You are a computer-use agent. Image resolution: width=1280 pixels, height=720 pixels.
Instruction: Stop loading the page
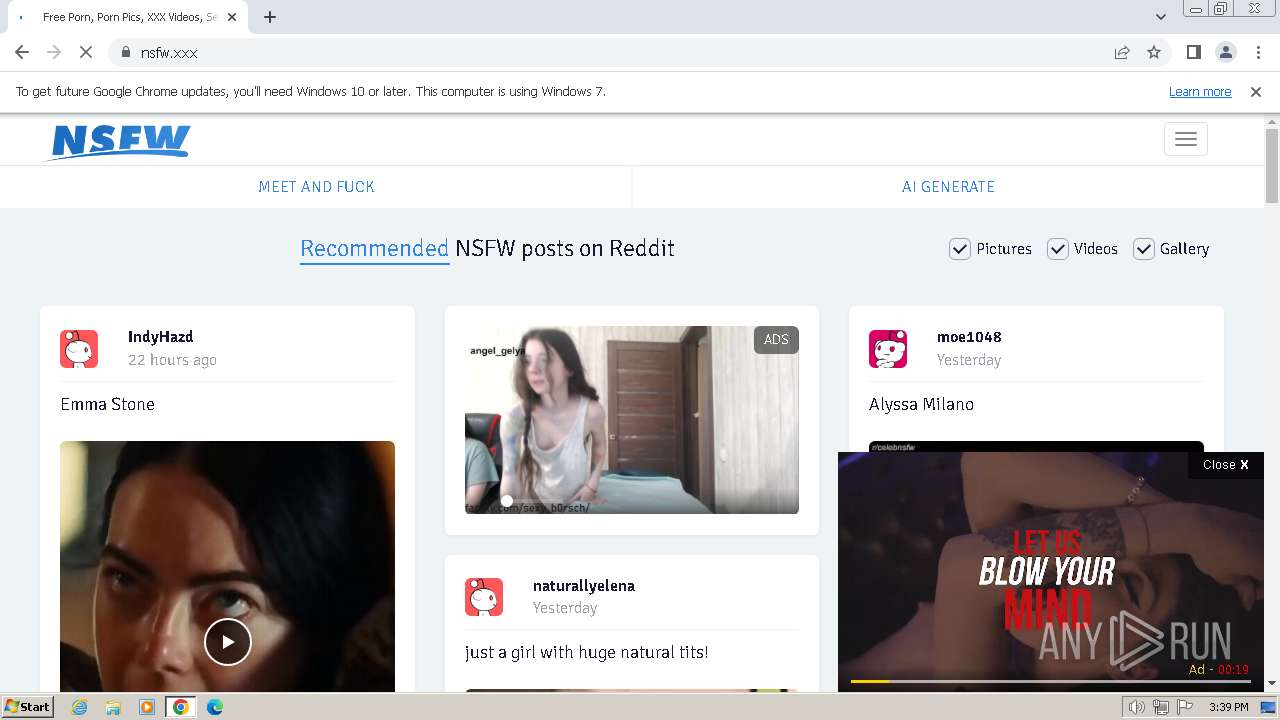pos(85,52)
